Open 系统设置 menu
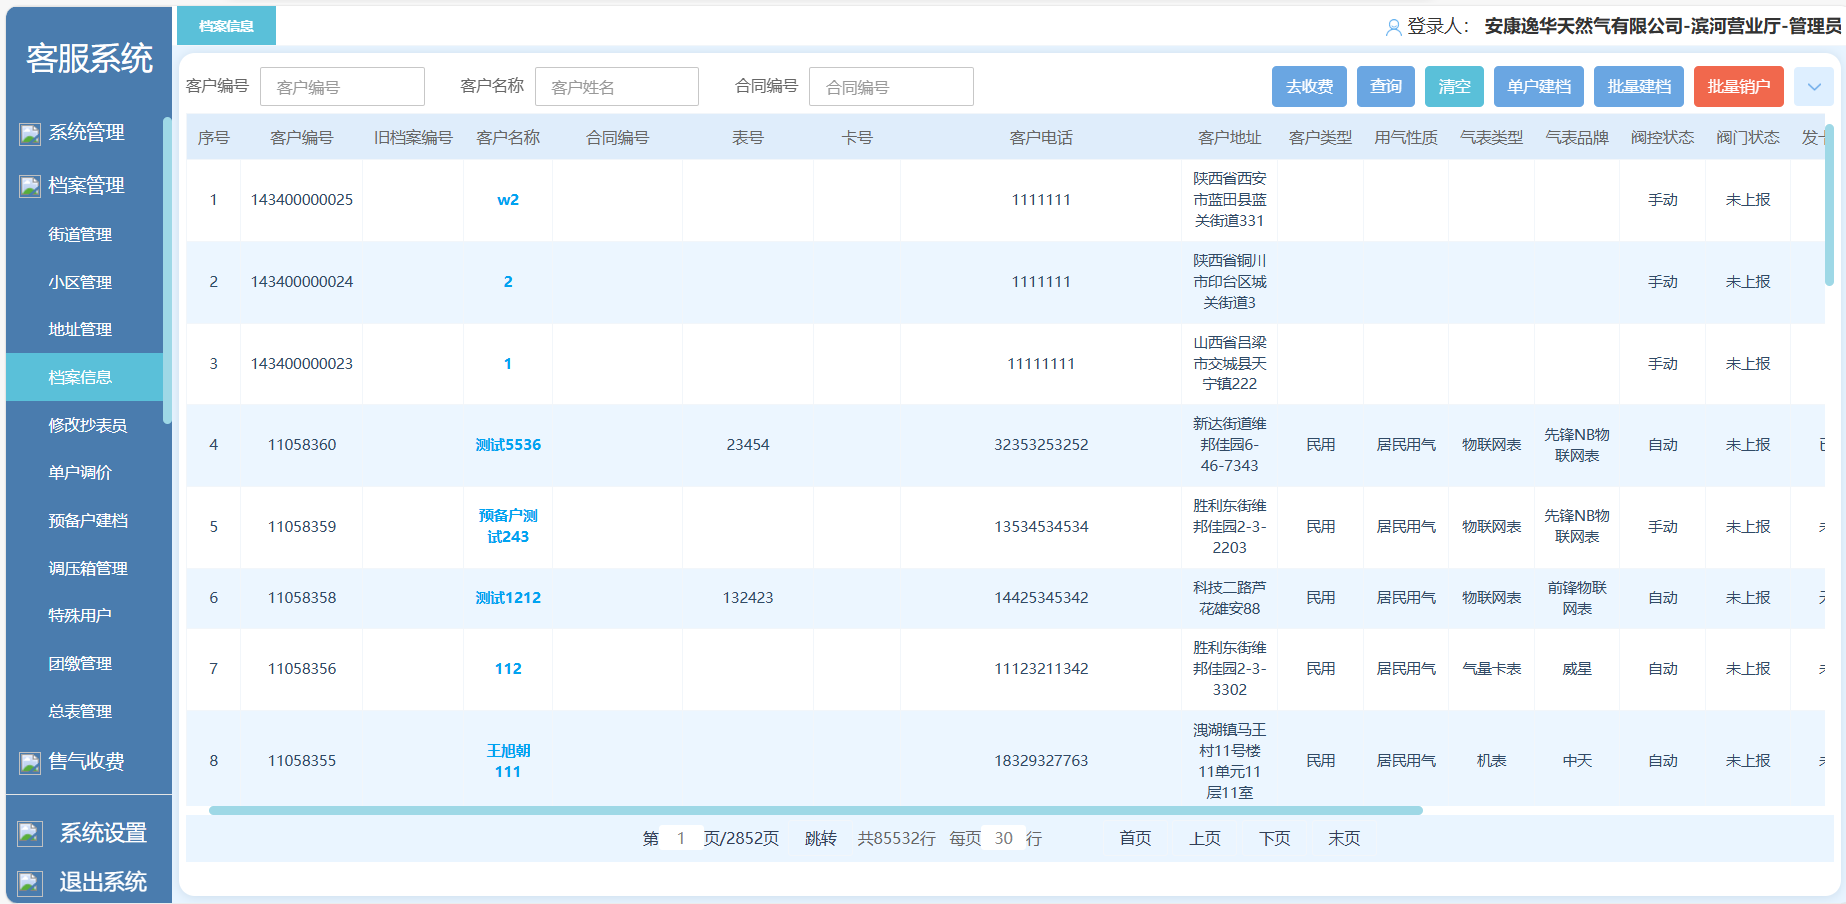 (x=103, y=832)
